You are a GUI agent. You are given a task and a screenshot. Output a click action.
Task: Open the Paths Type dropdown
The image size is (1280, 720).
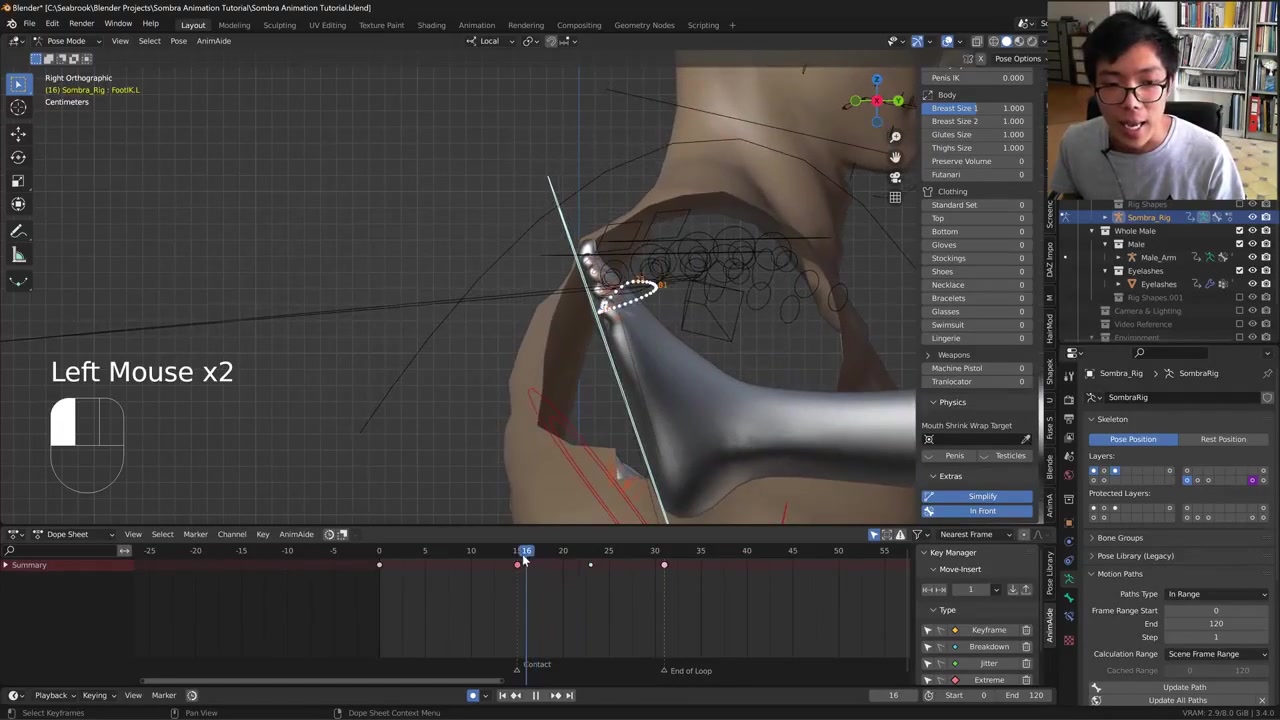(x=1216, y=594)
